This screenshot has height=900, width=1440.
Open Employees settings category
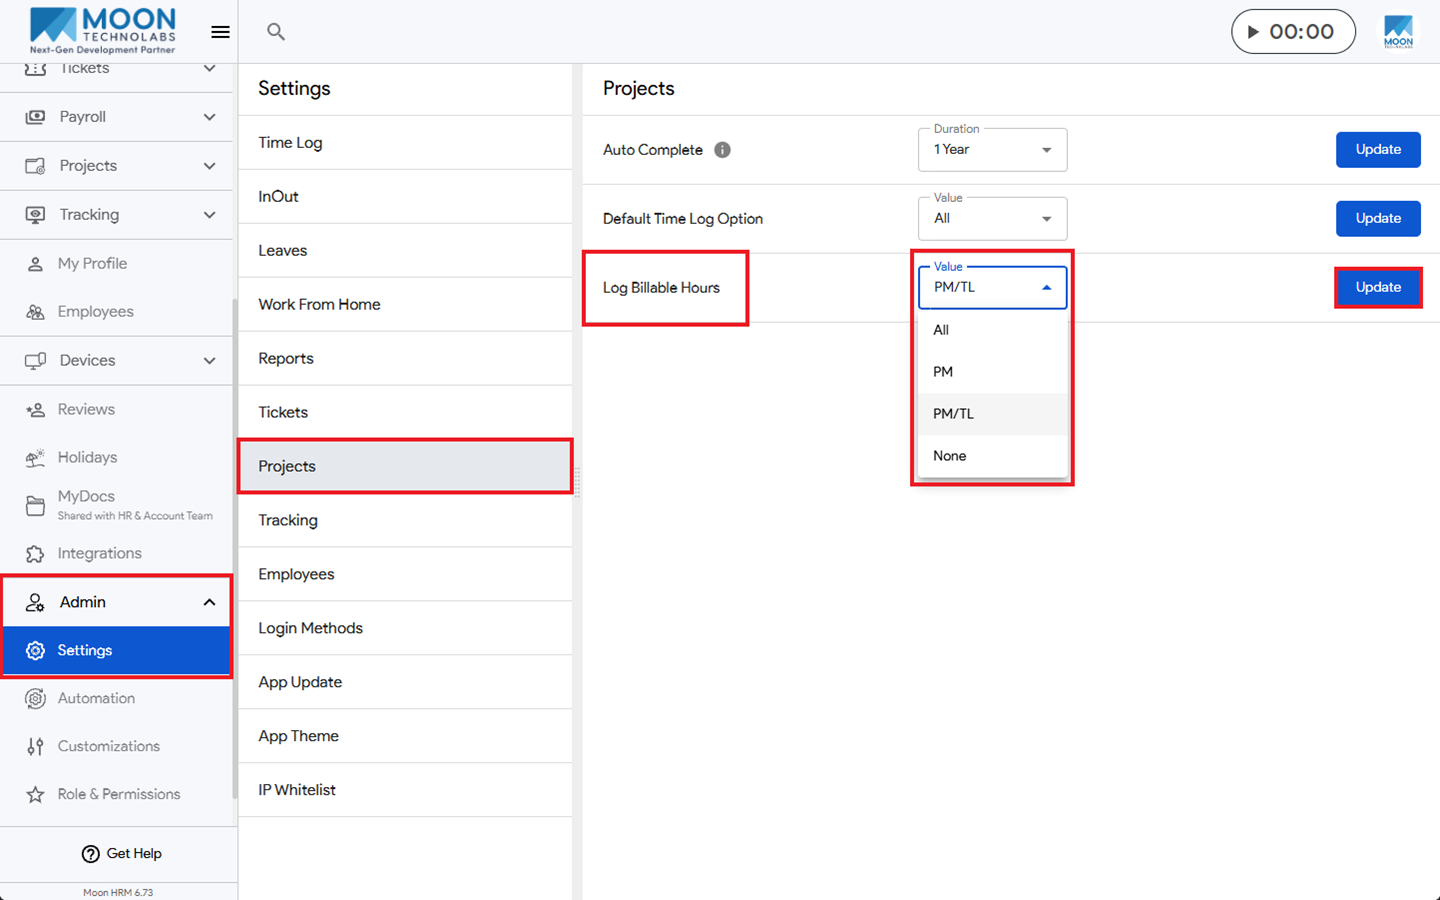click(405, 575)
